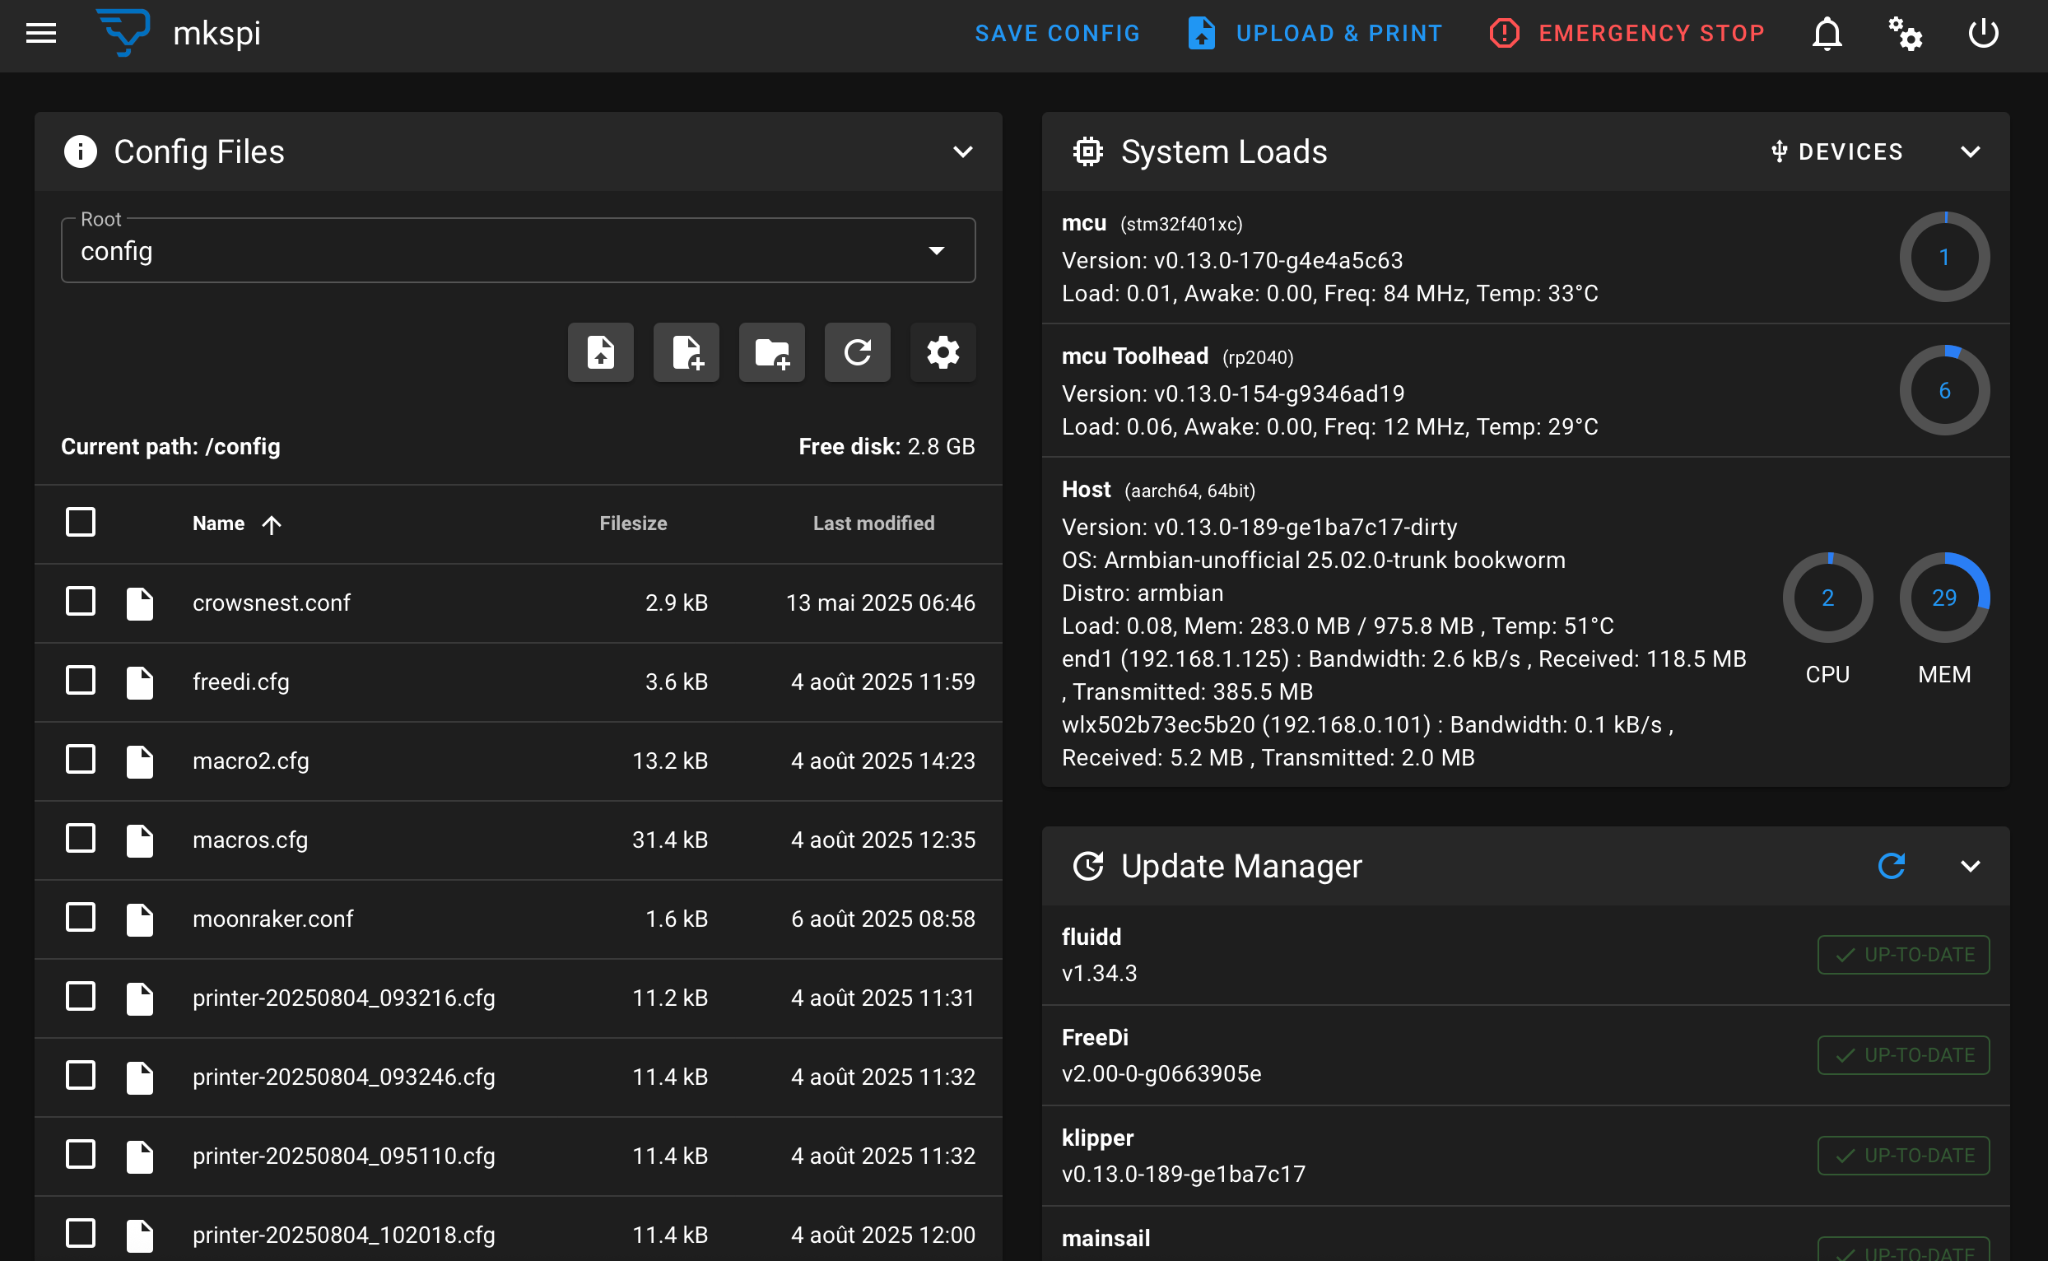This screenshot has height=1261, width=2048.
Task: Collapse the Update Manager panel
Action: [1970, 866]
